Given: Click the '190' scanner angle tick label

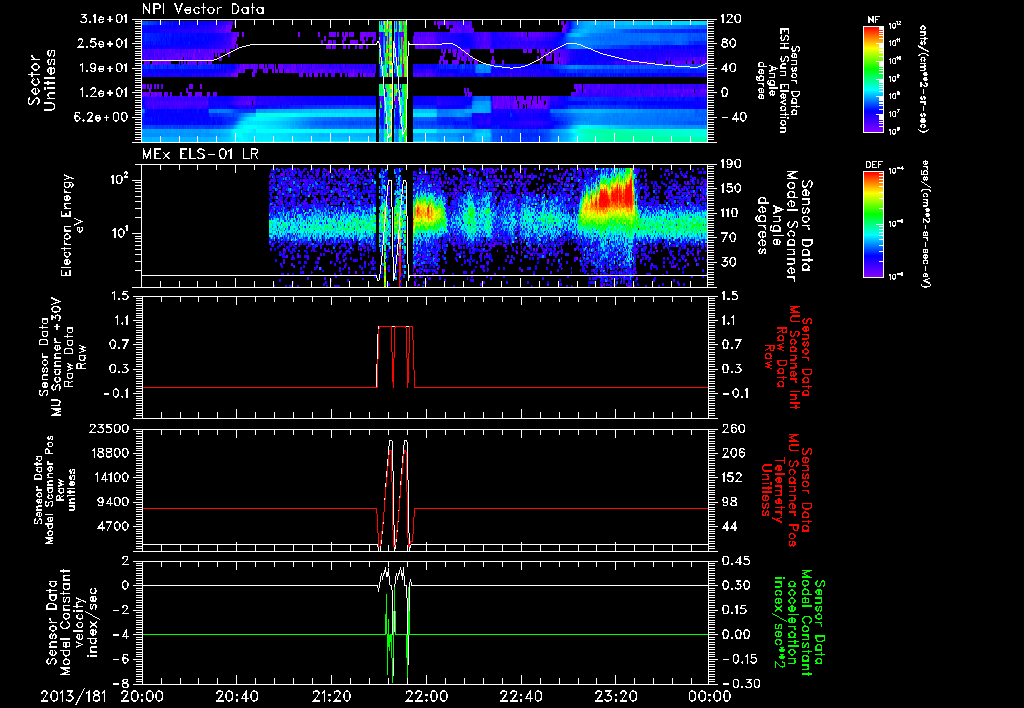Looking at the screenshot, I should 731,164.
